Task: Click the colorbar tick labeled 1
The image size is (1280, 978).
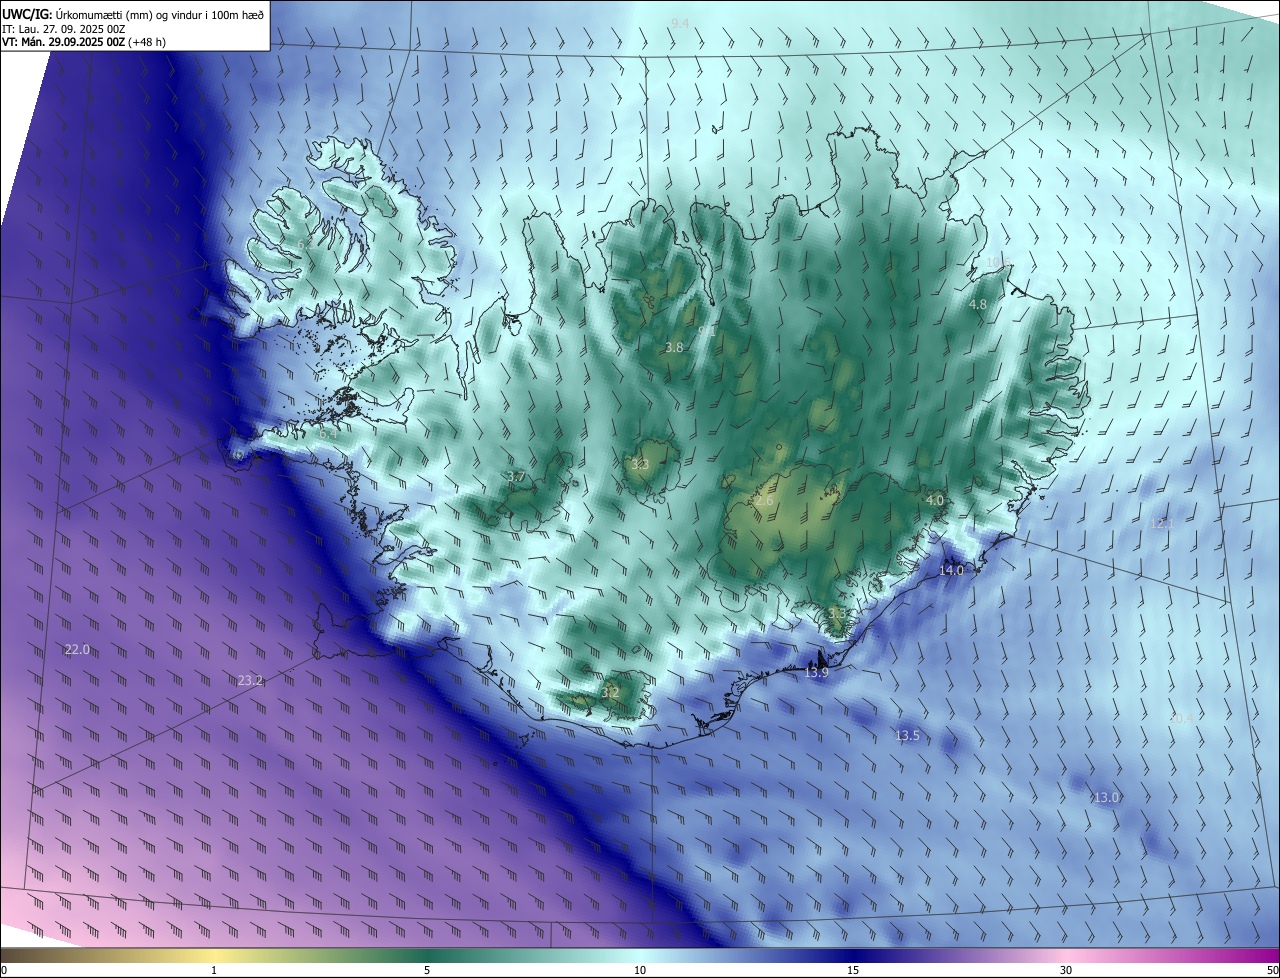Action: pos(214,970)
